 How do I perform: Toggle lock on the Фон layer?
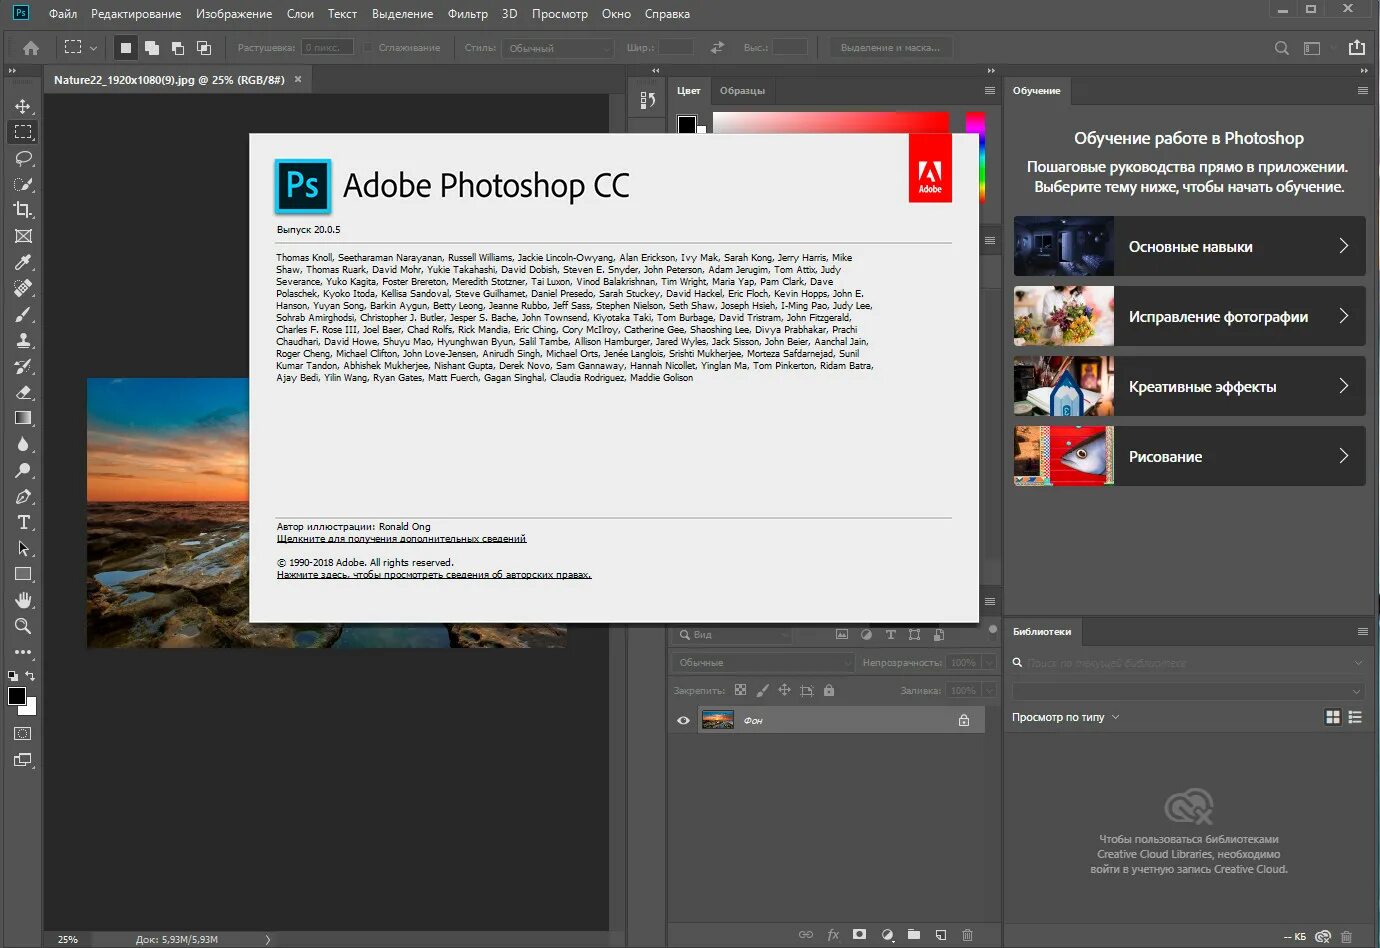click(964, 720)
